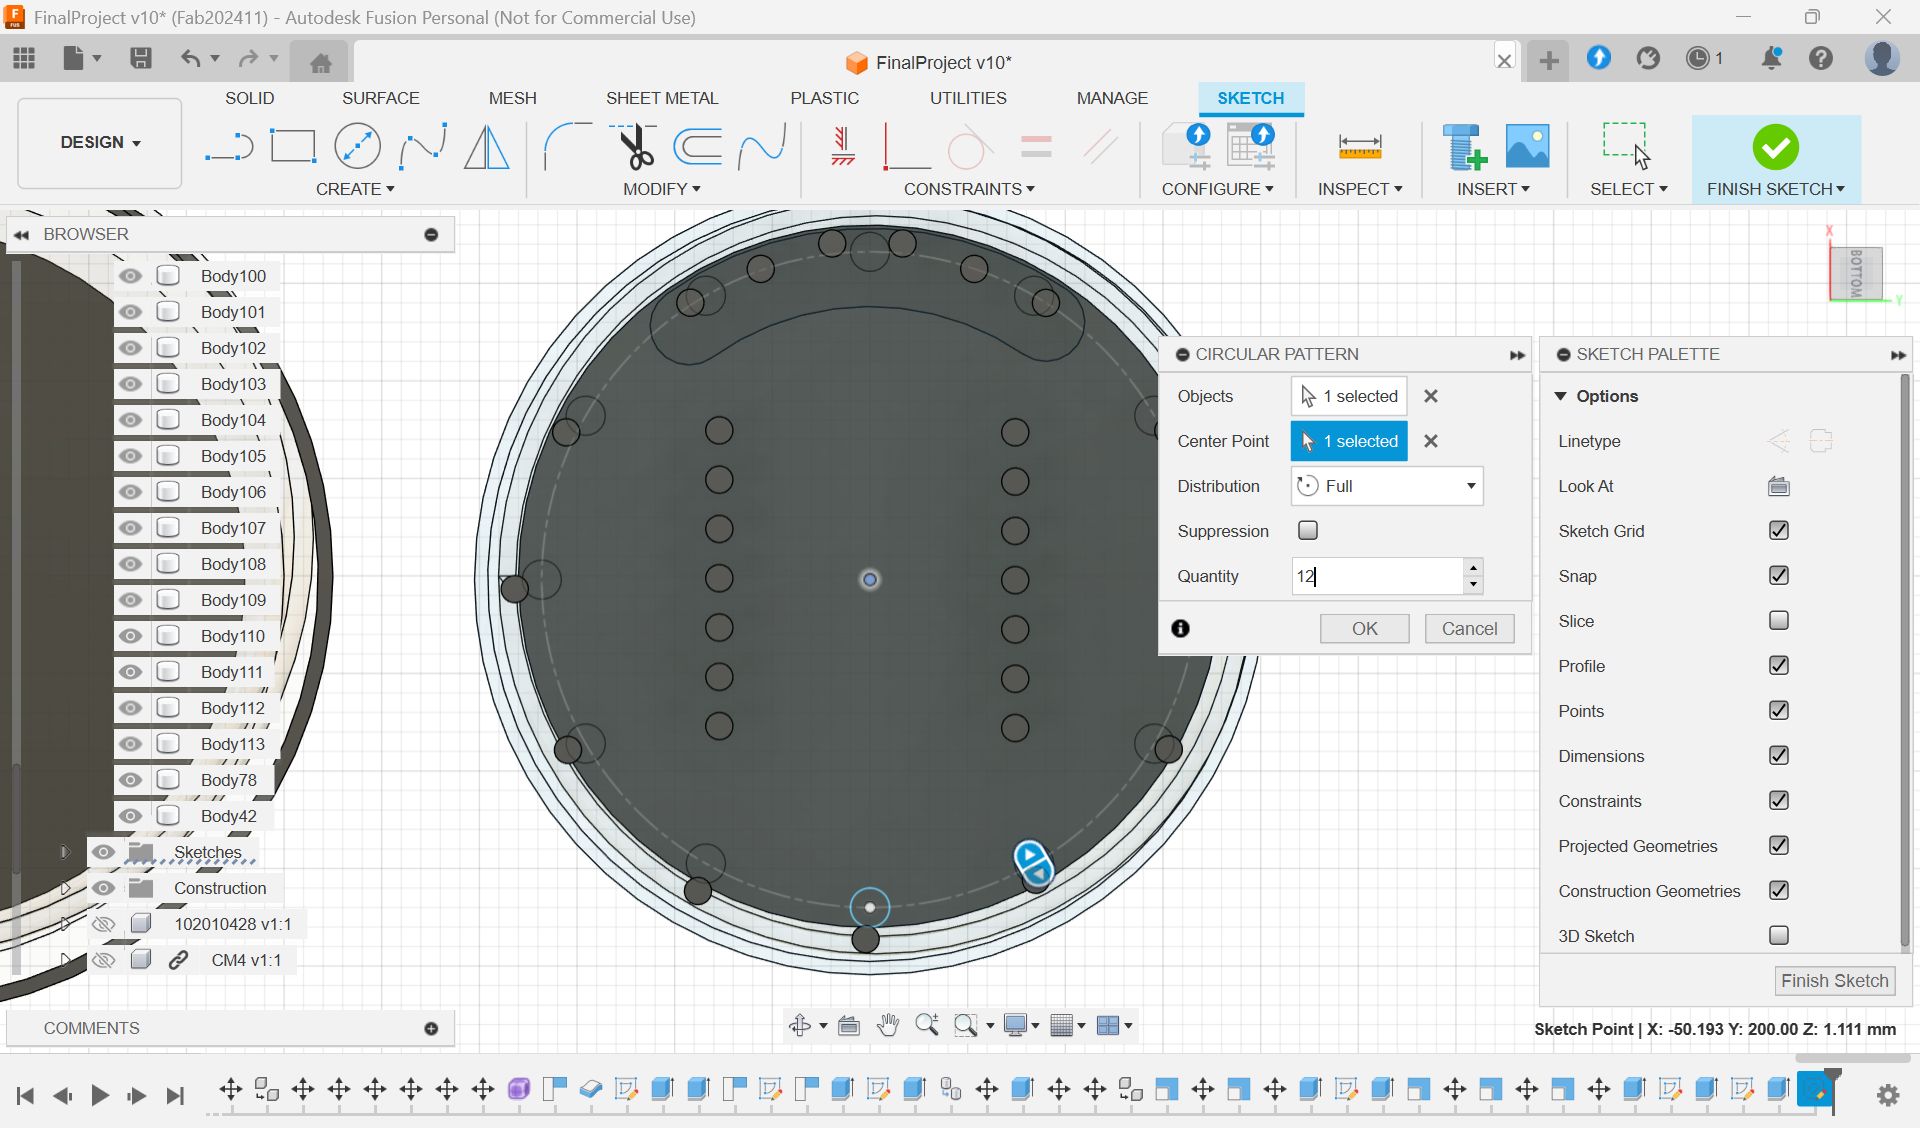Select the Parallel constraint icon
The image size is (1920, 1128).
click(x=1100, y=147)
